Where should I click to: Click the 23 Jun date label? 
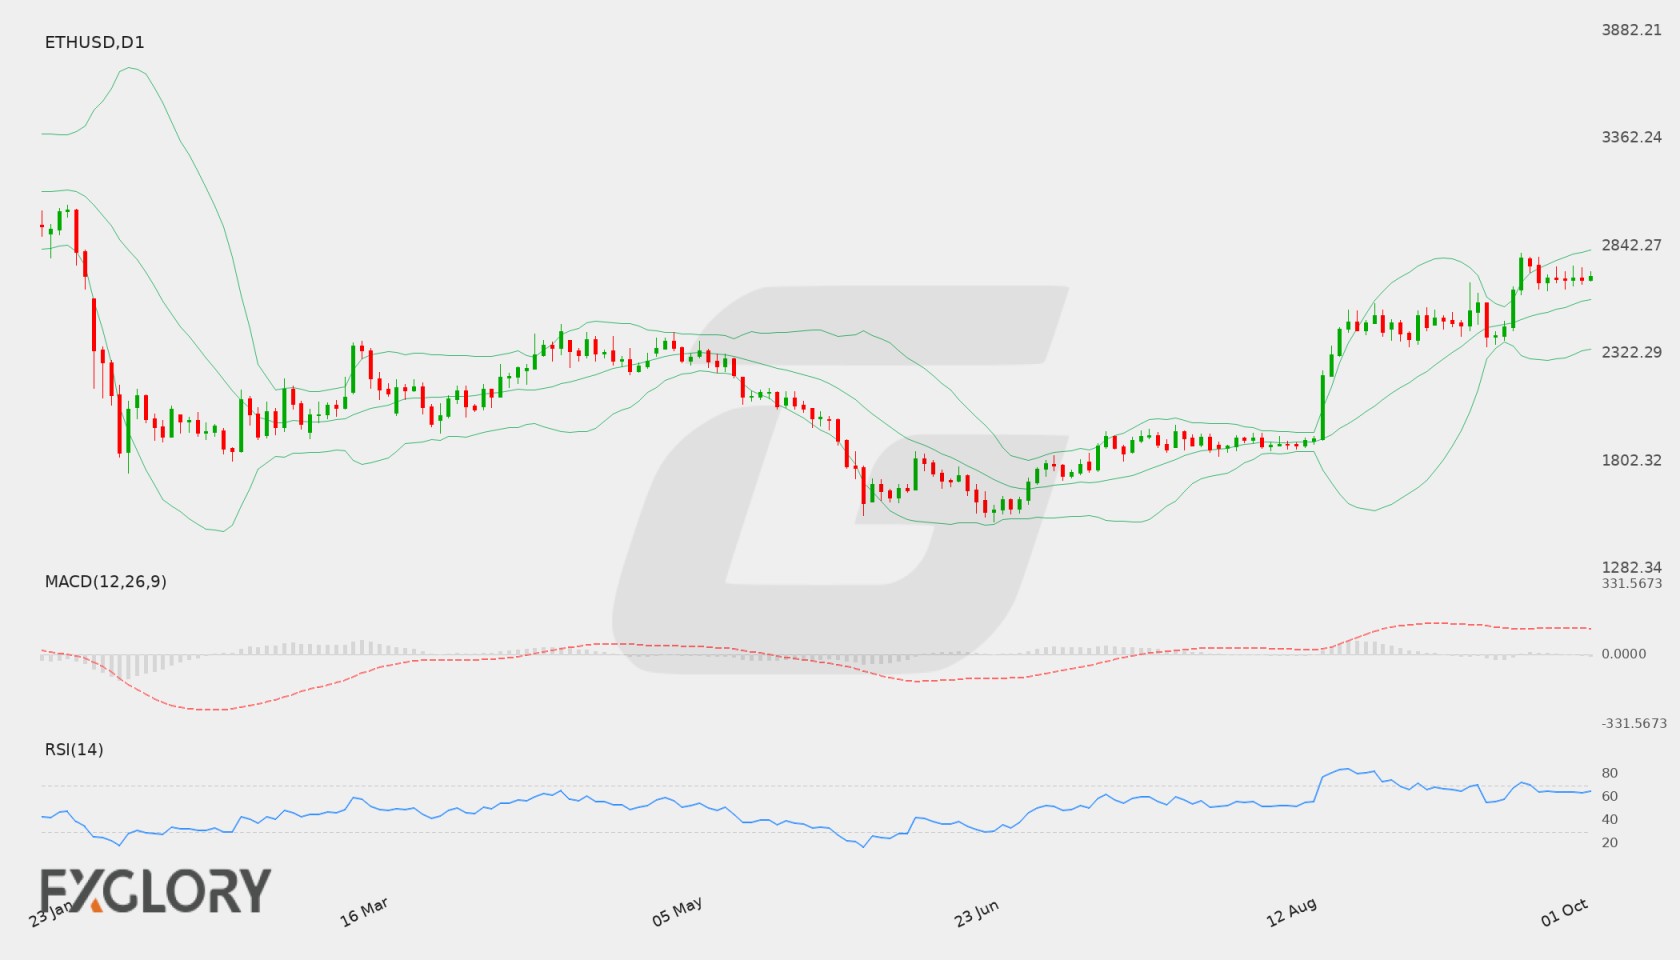[977, 913]
